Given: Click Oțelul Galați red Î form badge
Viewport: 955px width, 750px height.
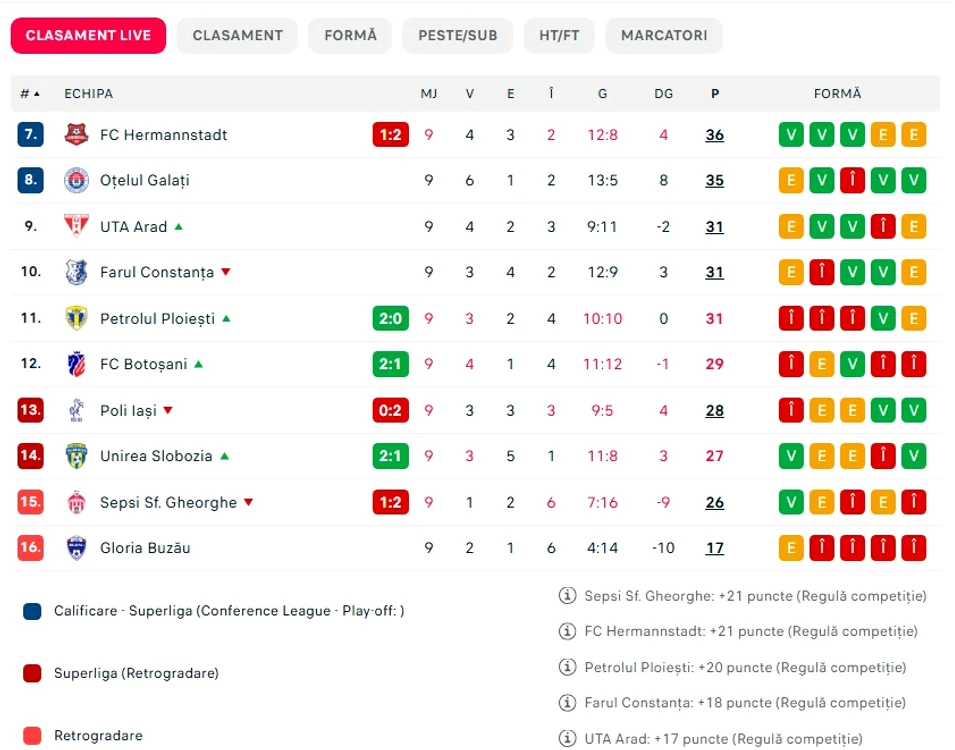Looking at the screenshot, I should 852,180.
